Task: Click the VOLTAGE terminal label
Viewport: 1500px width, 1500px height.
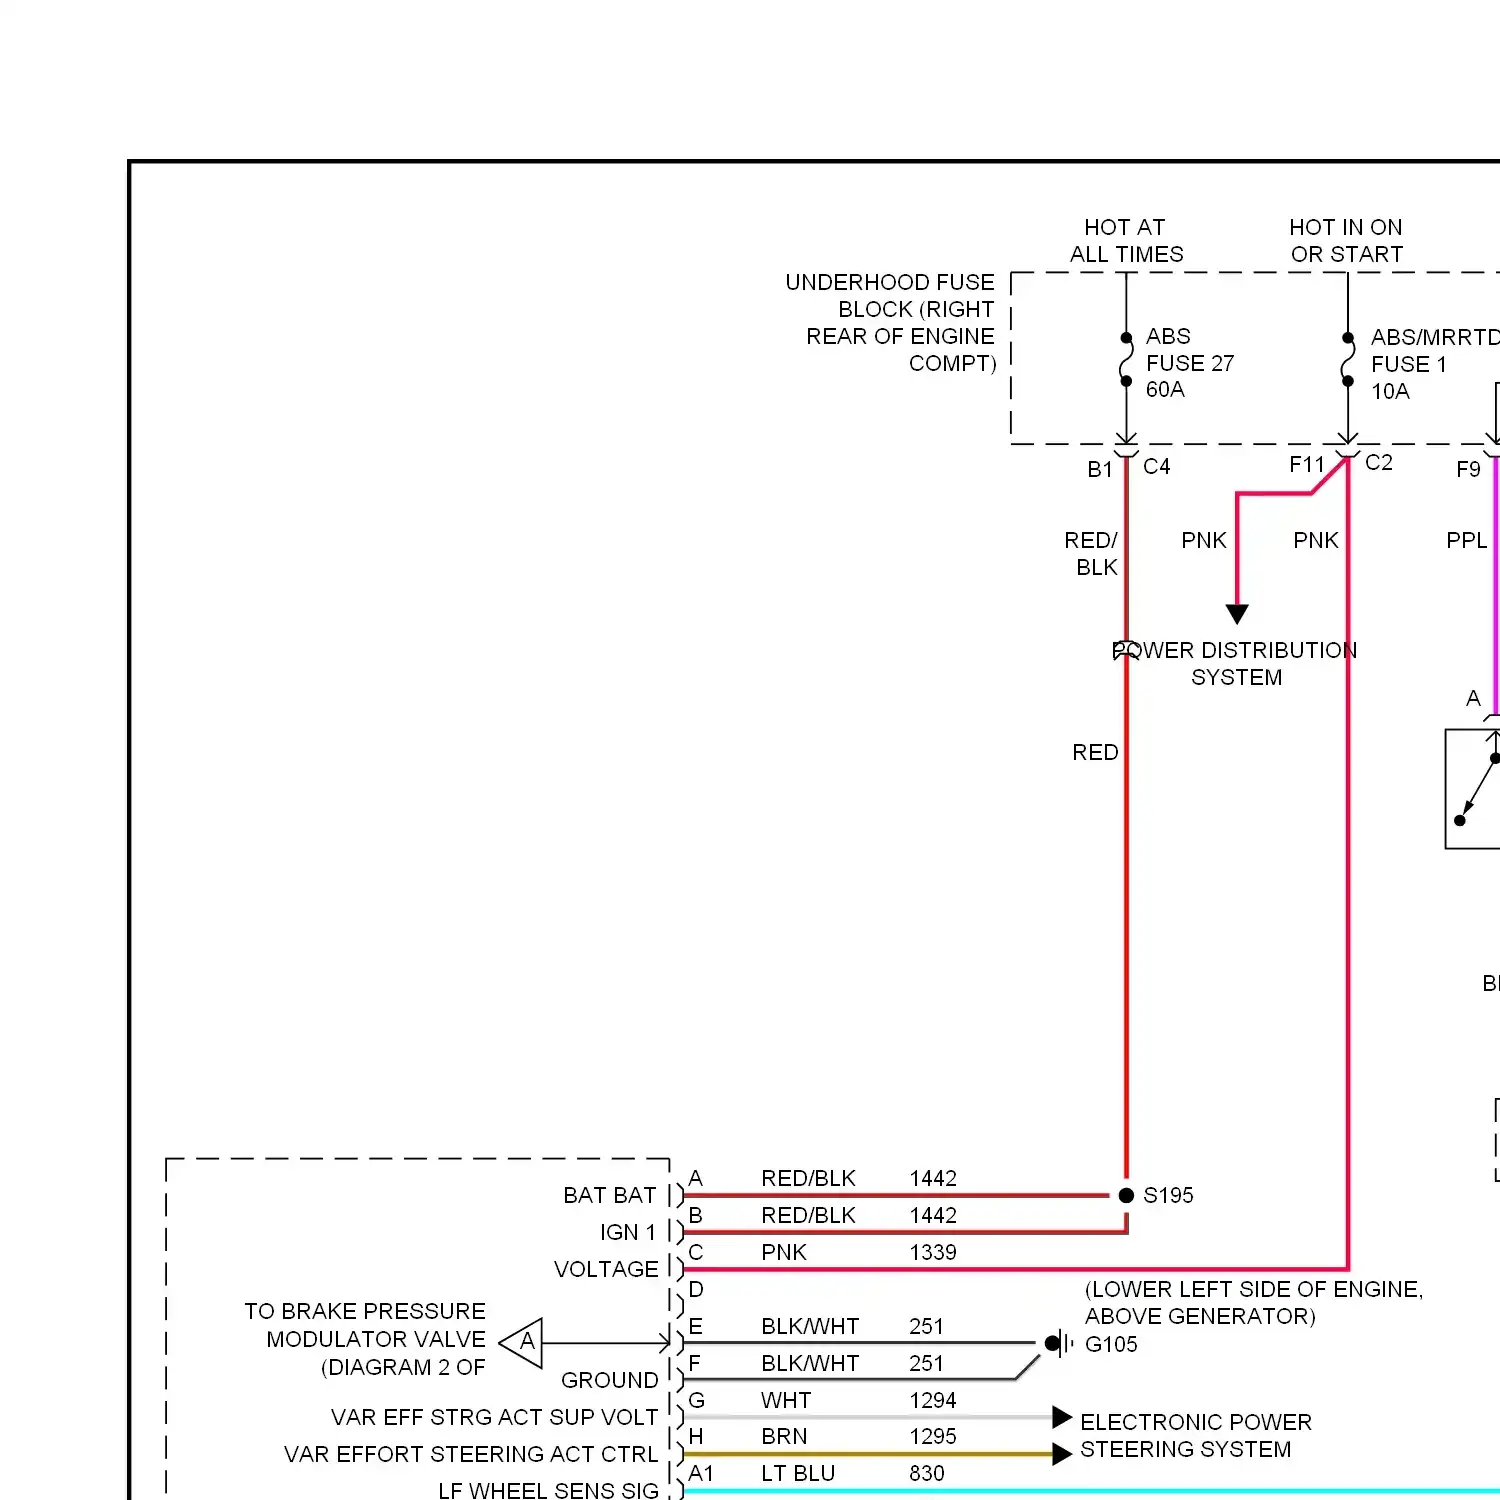Action: click(x=606, y=1269)
